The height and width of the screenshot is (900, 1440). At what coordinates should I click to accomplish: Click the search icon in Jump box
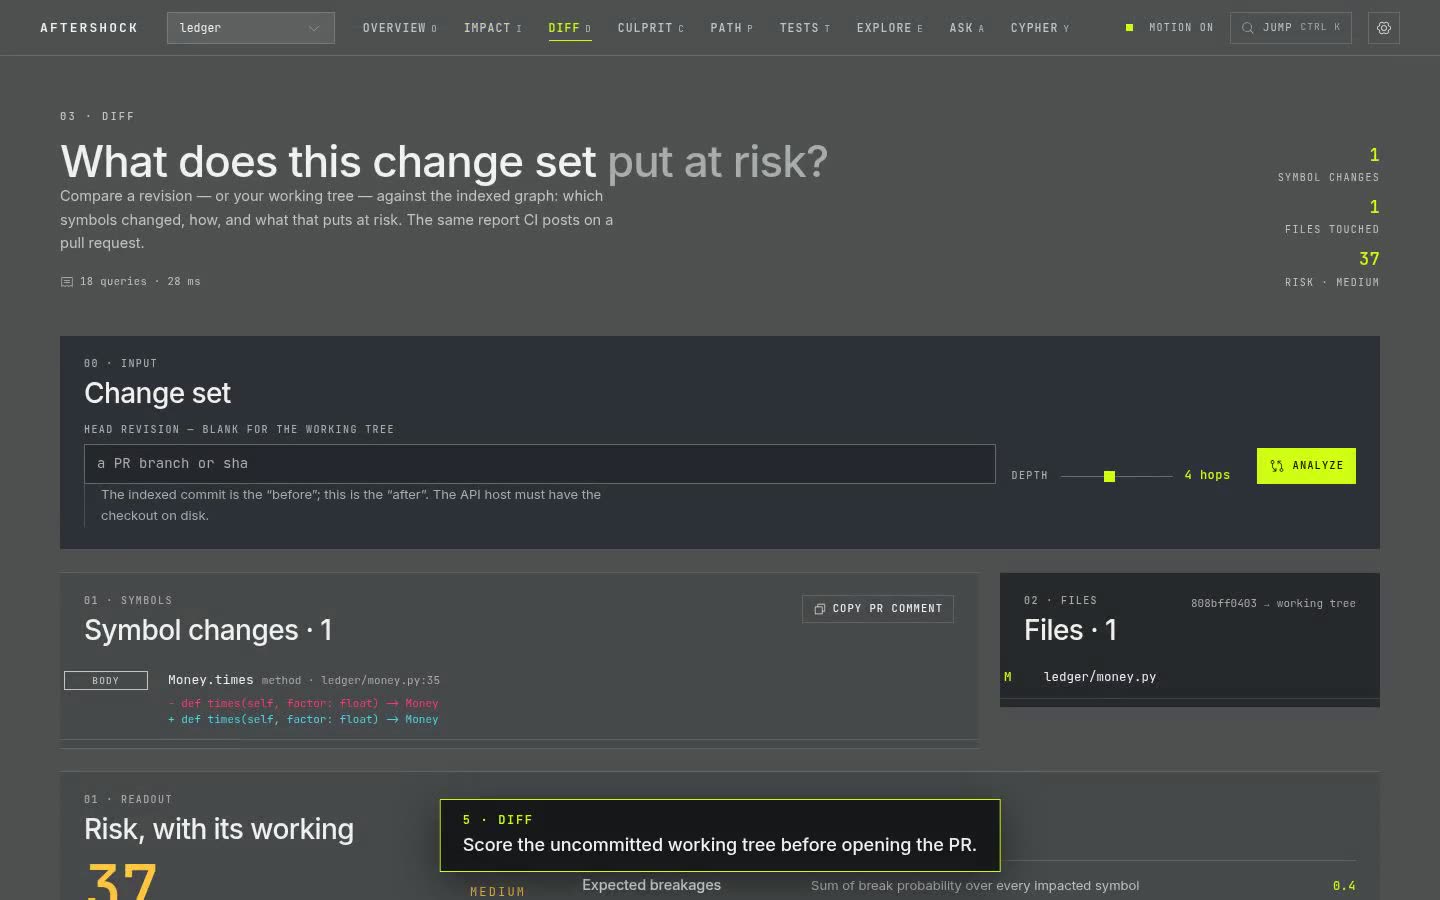pyautogui.click(x=1248, y=28)
